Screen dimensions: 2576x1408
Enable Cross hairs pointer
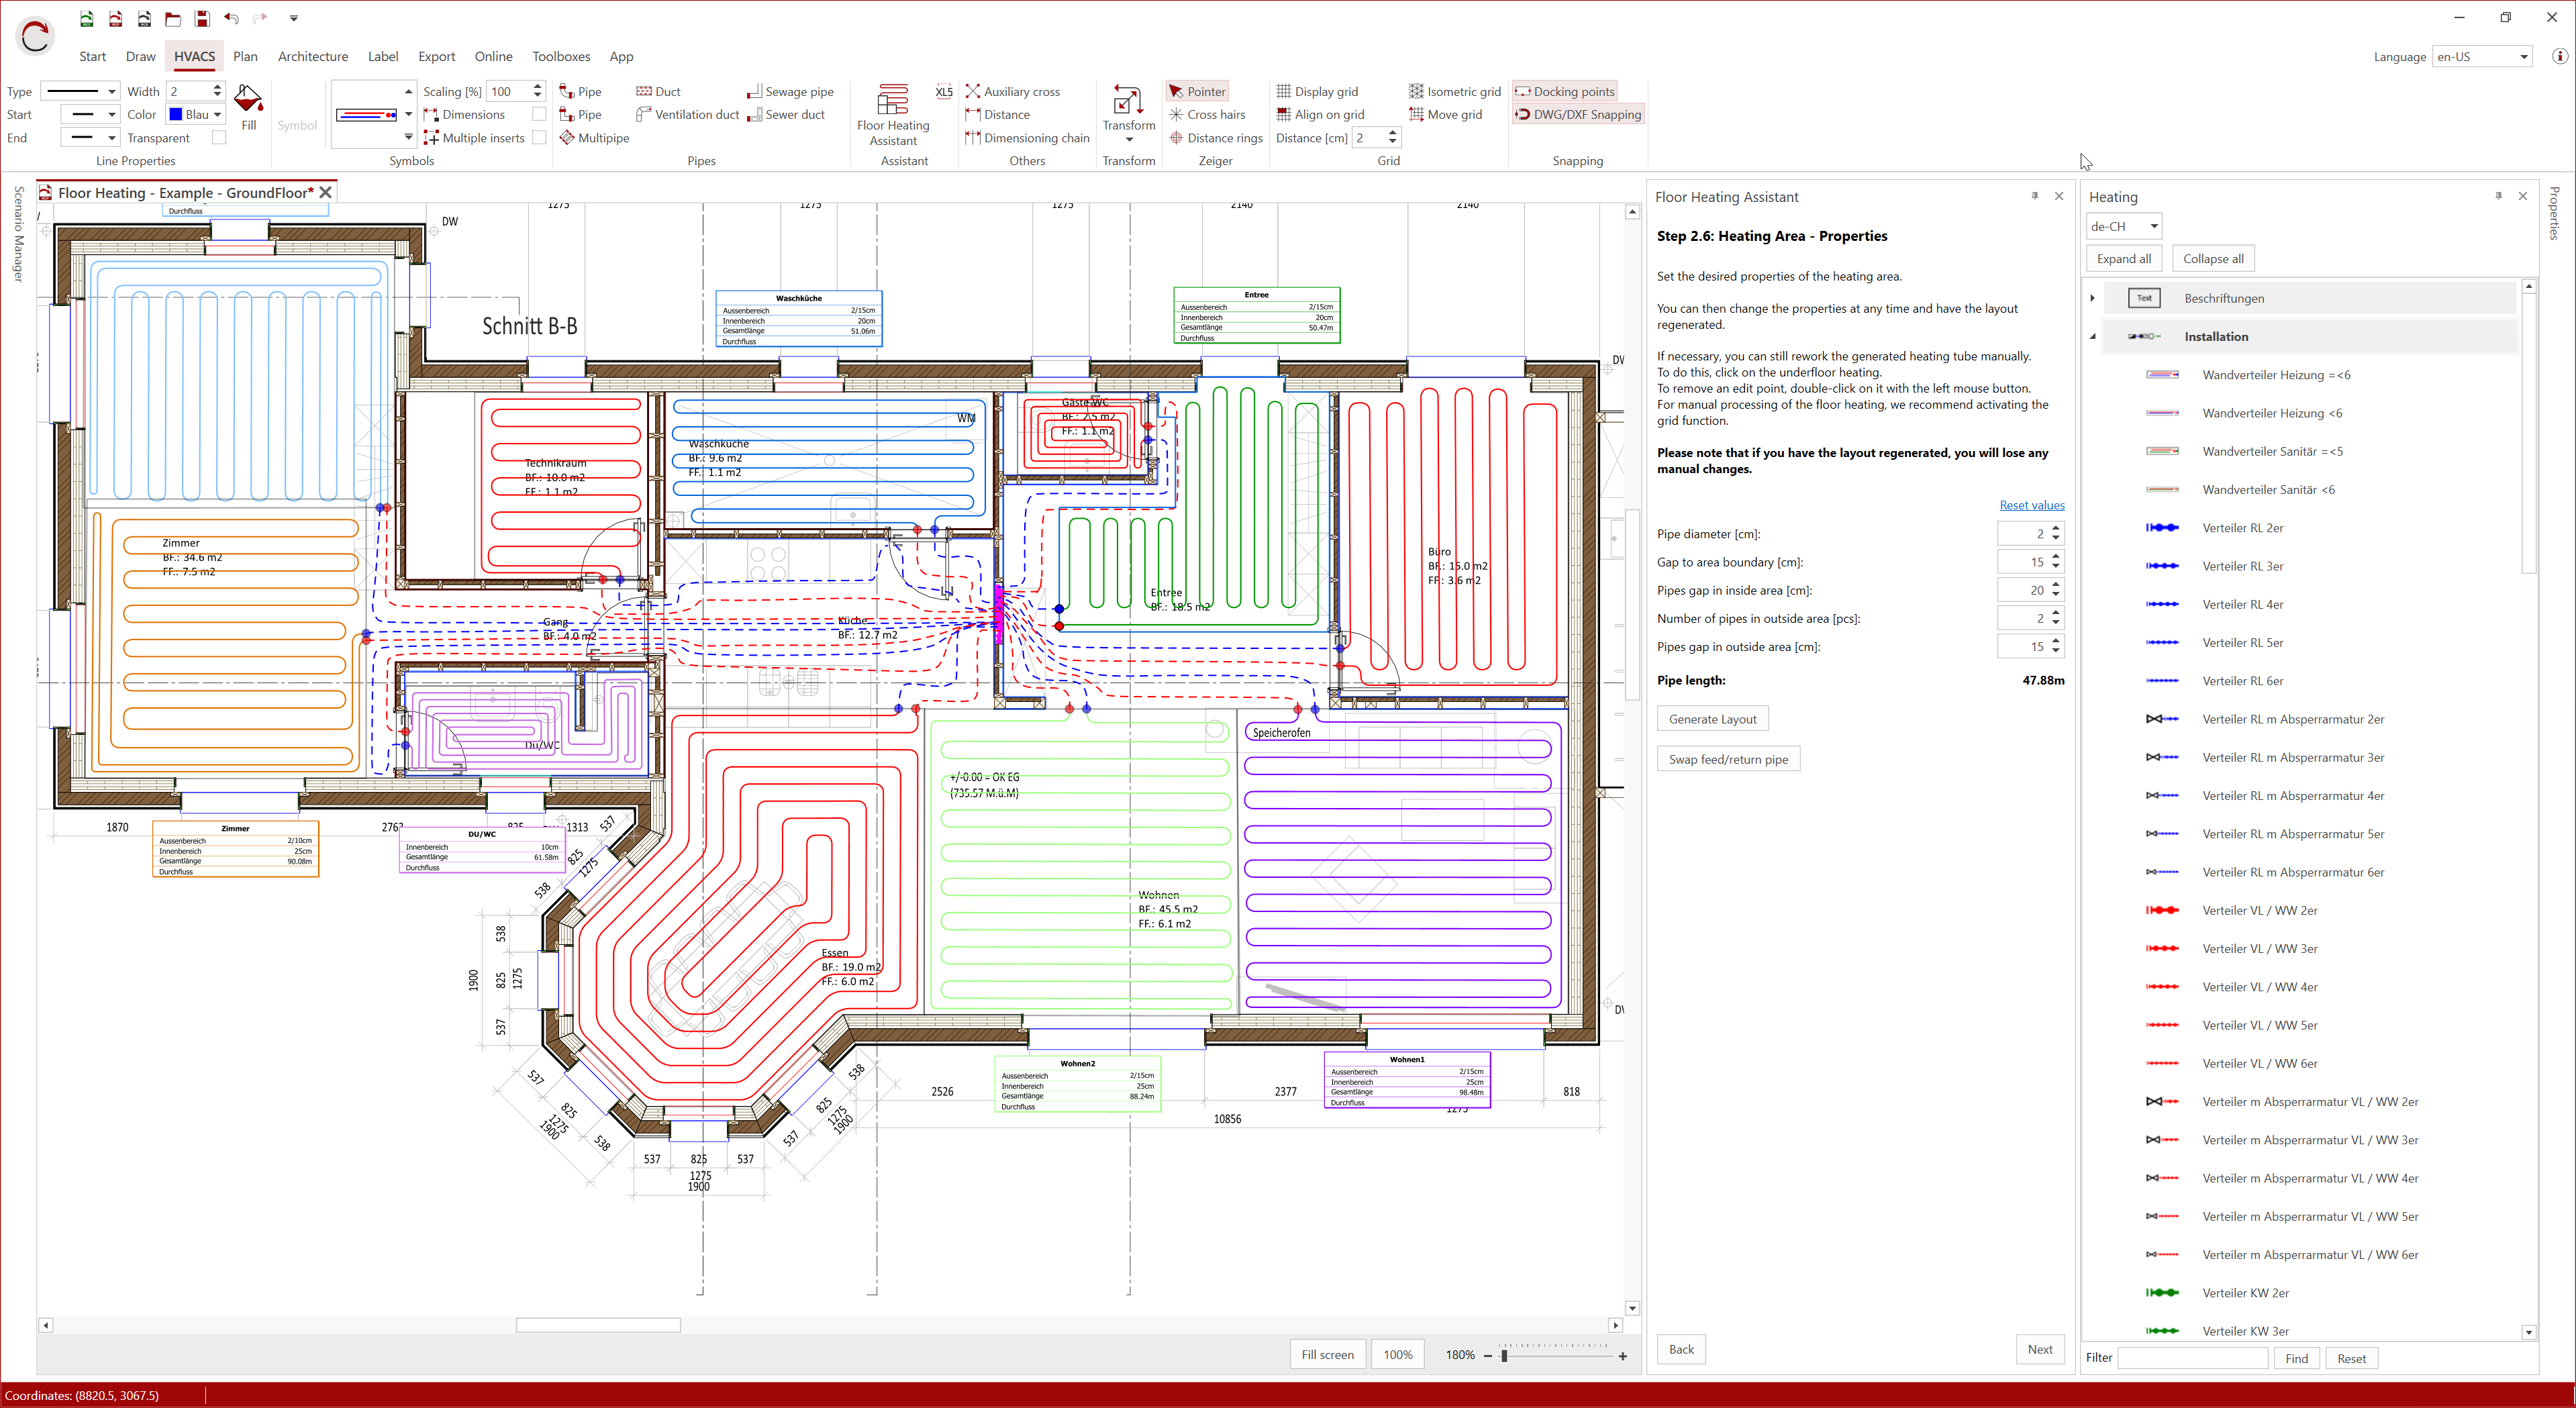point(1207,114)
